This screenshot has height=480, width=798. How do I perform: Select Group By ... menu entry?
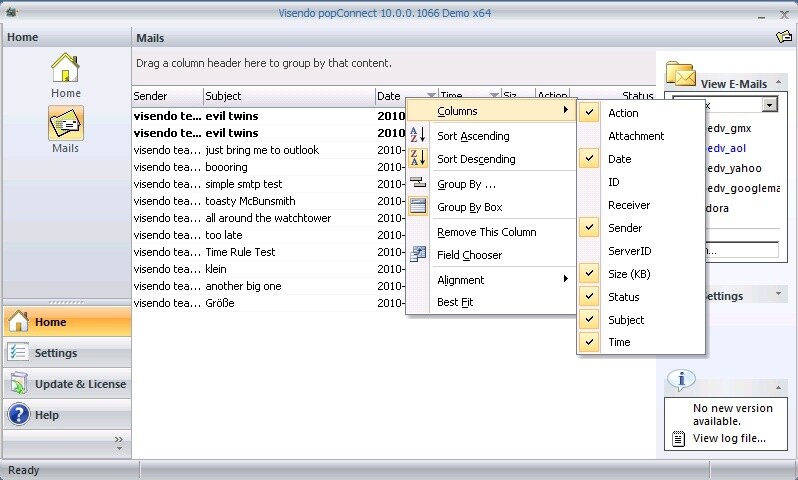click(x=466, y=184)
